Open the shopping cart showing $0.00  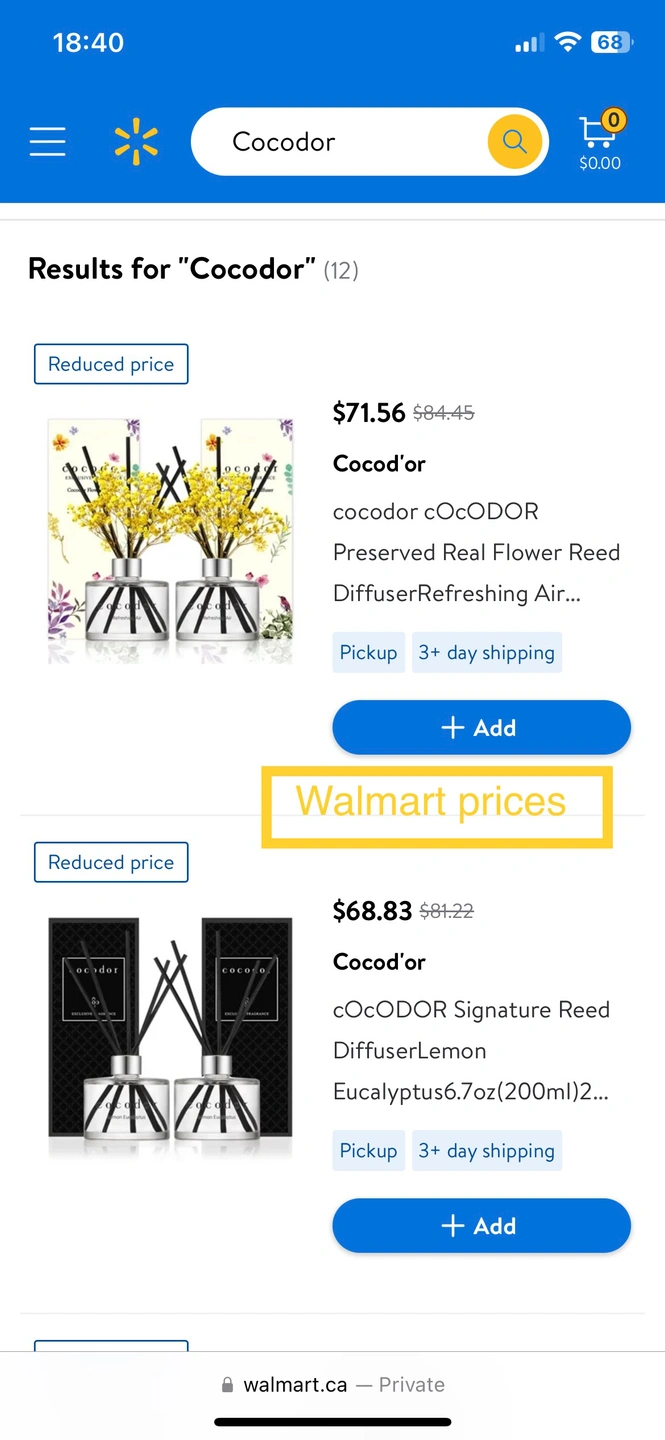(600, 142)
